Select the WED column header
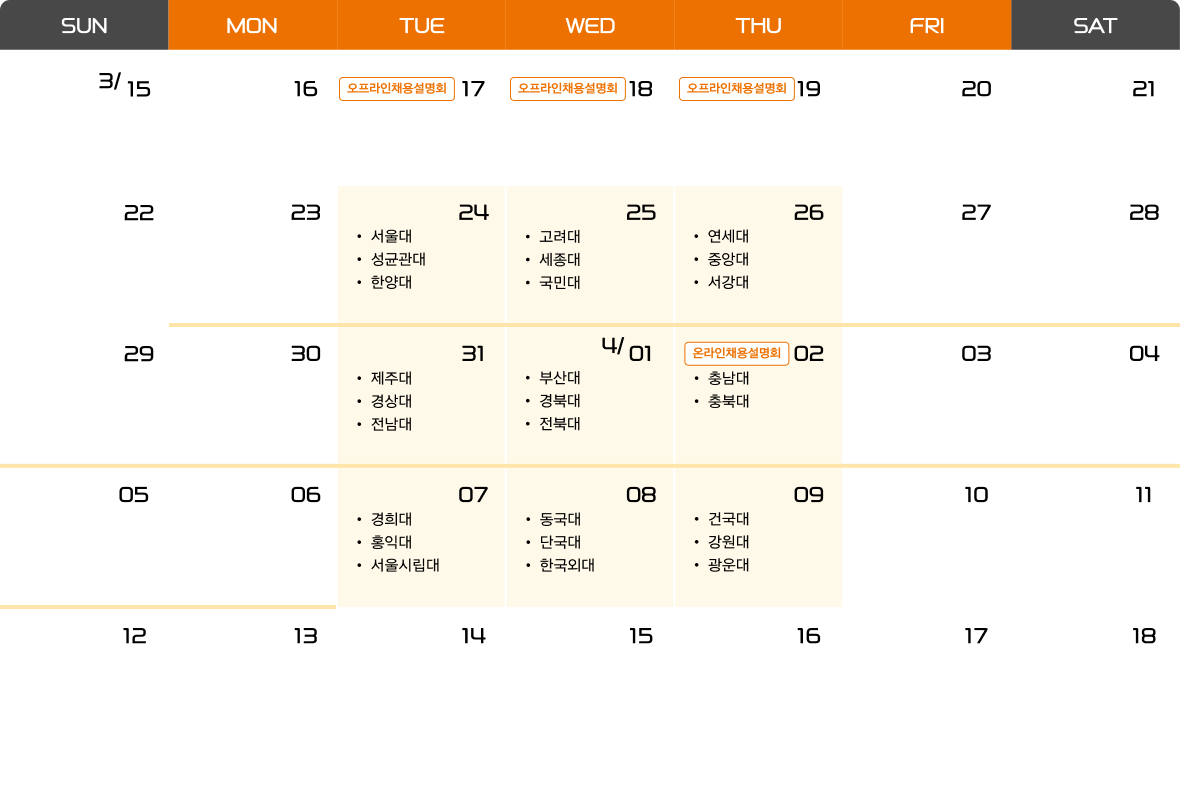1180x796 pixels. (x=590, y=25)
